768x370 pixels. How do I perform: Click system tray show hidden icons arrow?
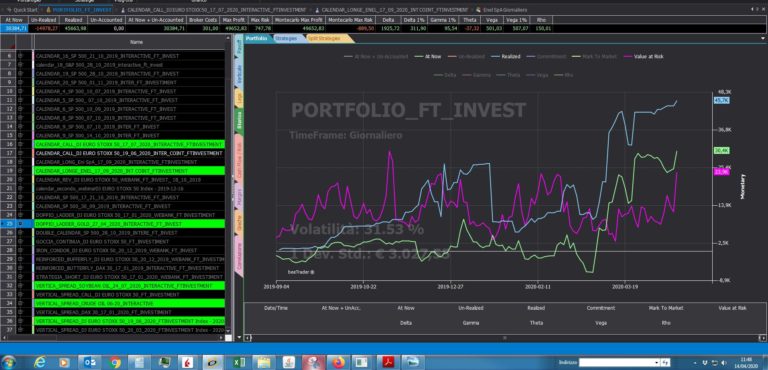point(696,363)
